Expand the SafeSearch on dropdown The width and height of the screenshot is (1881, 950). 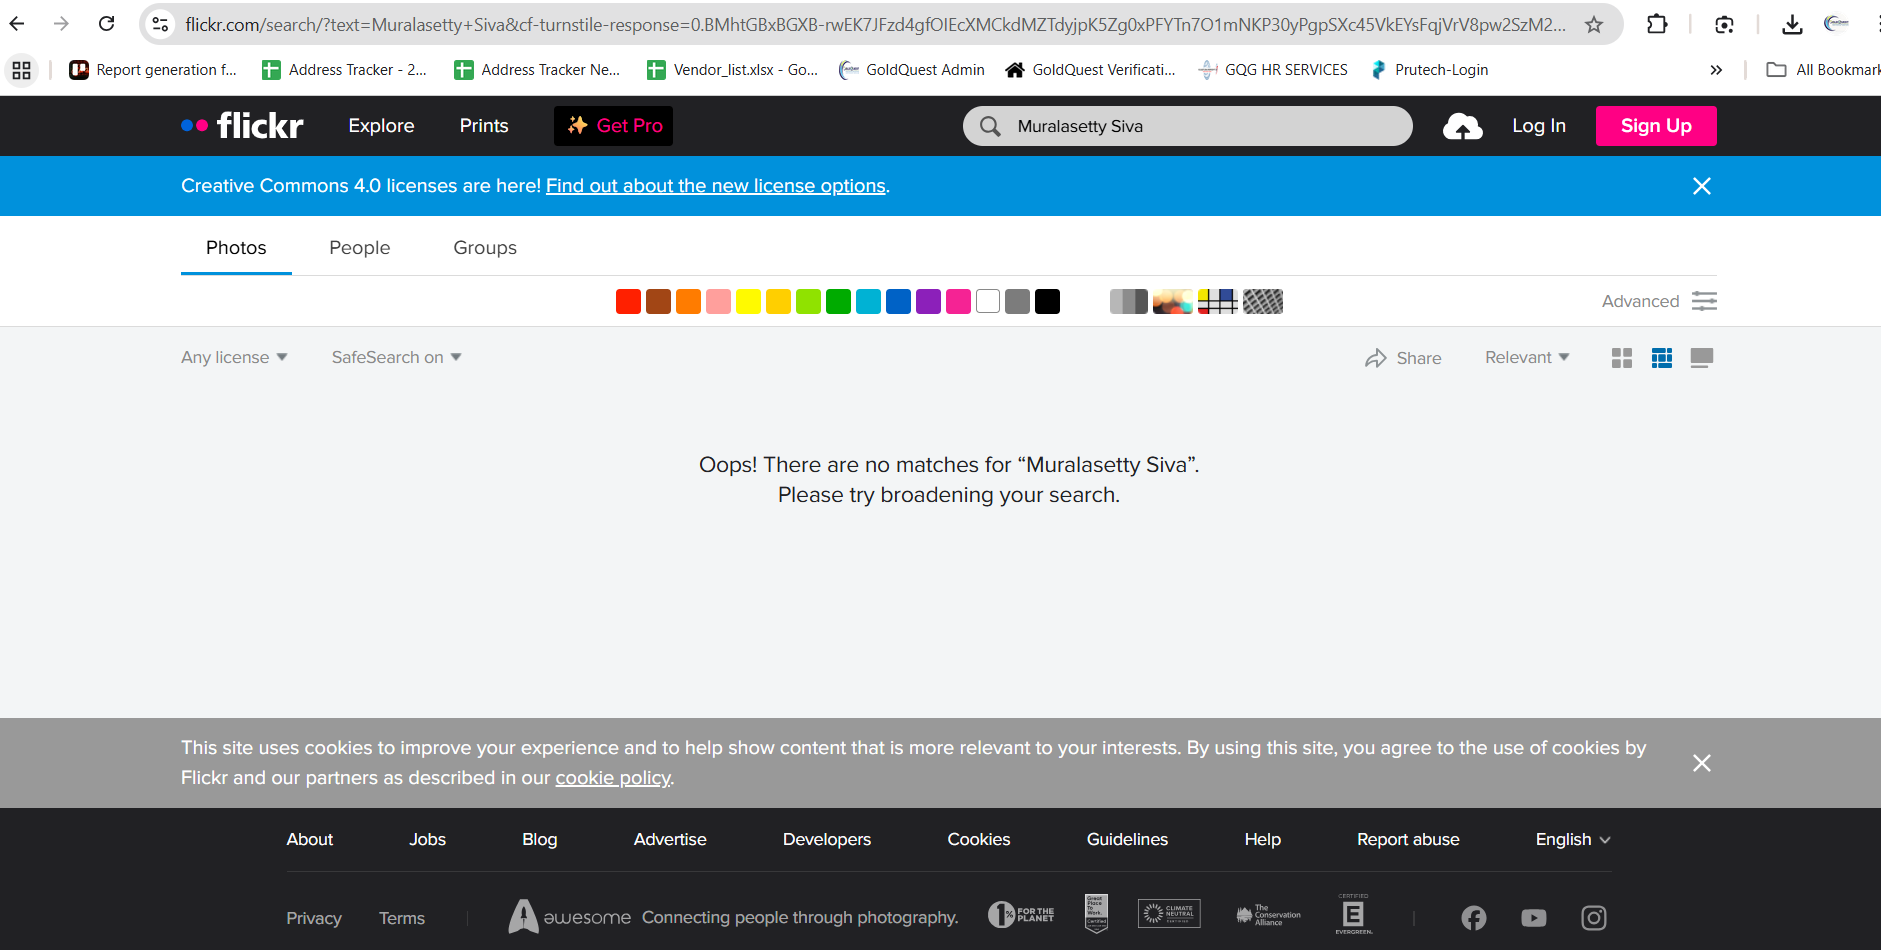click(397, 358)
